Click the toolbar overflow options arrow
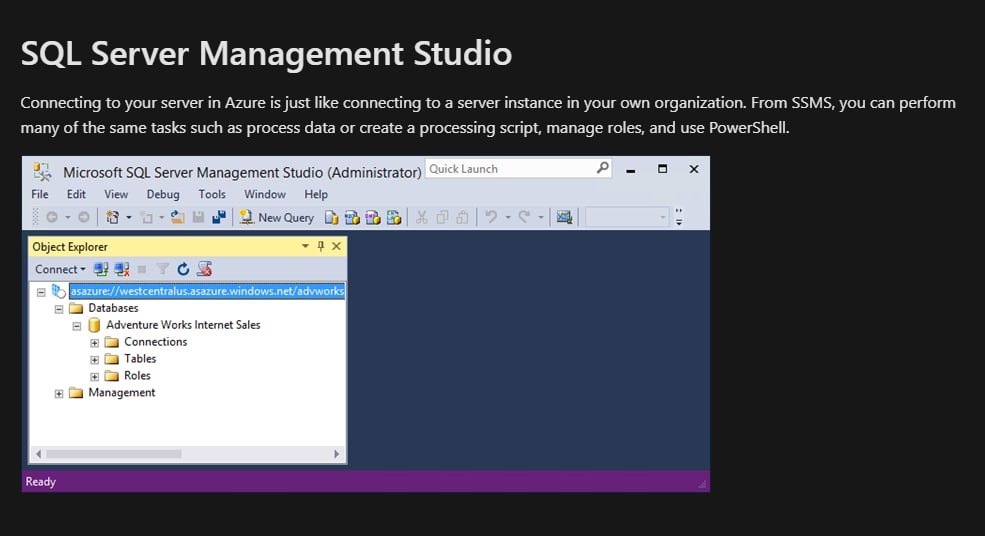Image resolution: width=985 pixels, height=536 pixels. (x=679, y=217)
